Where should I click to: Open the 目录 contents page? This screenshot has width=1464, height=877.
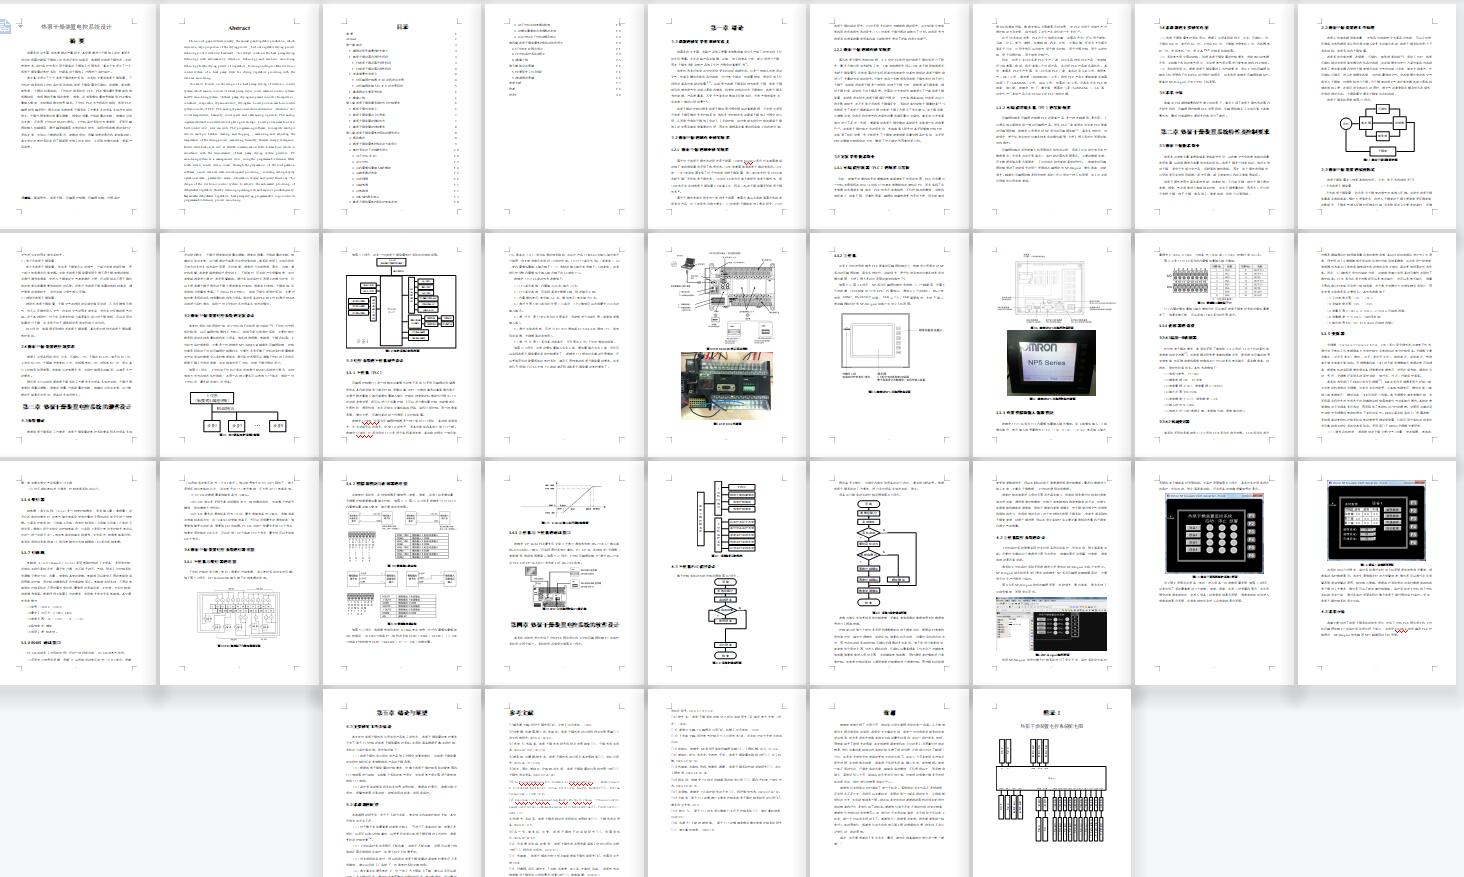coord(401,115)
